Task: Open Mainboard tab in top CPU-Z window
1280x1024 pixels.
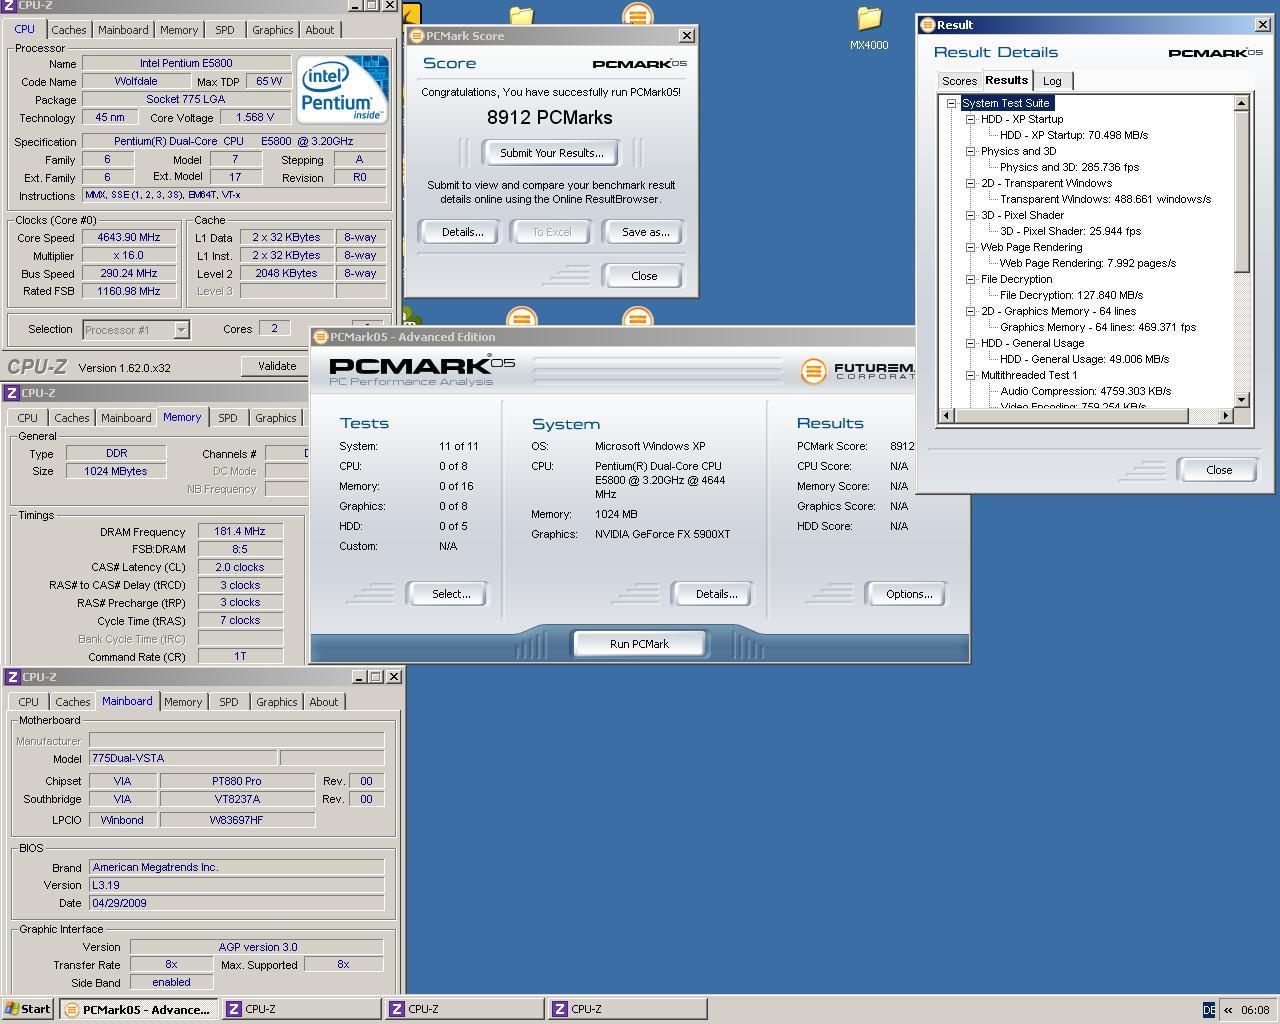Action: tap(123, 30)
